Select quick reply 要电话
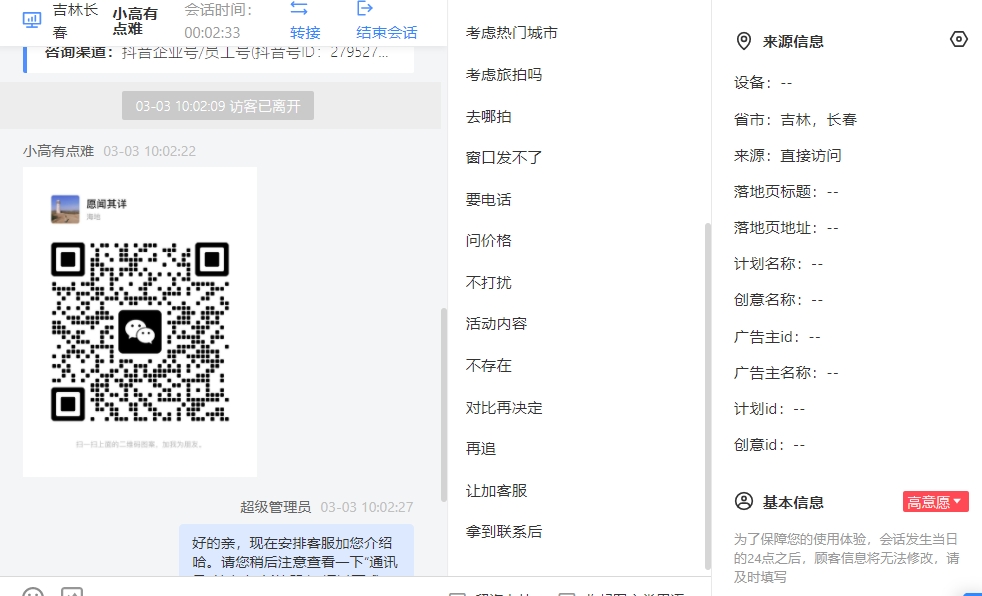The image size is (982, 596). [488, 200]
